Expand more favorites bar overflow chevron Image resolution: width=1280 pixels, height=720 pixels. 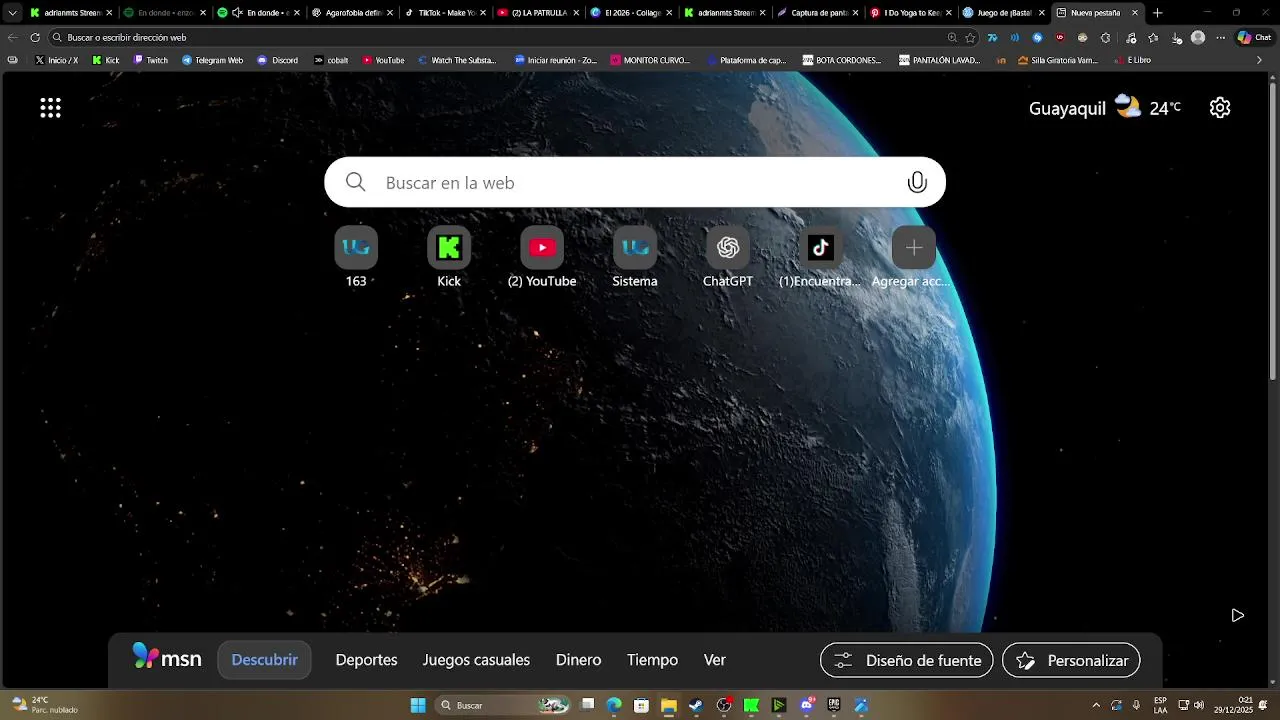tap(1259, 60)
